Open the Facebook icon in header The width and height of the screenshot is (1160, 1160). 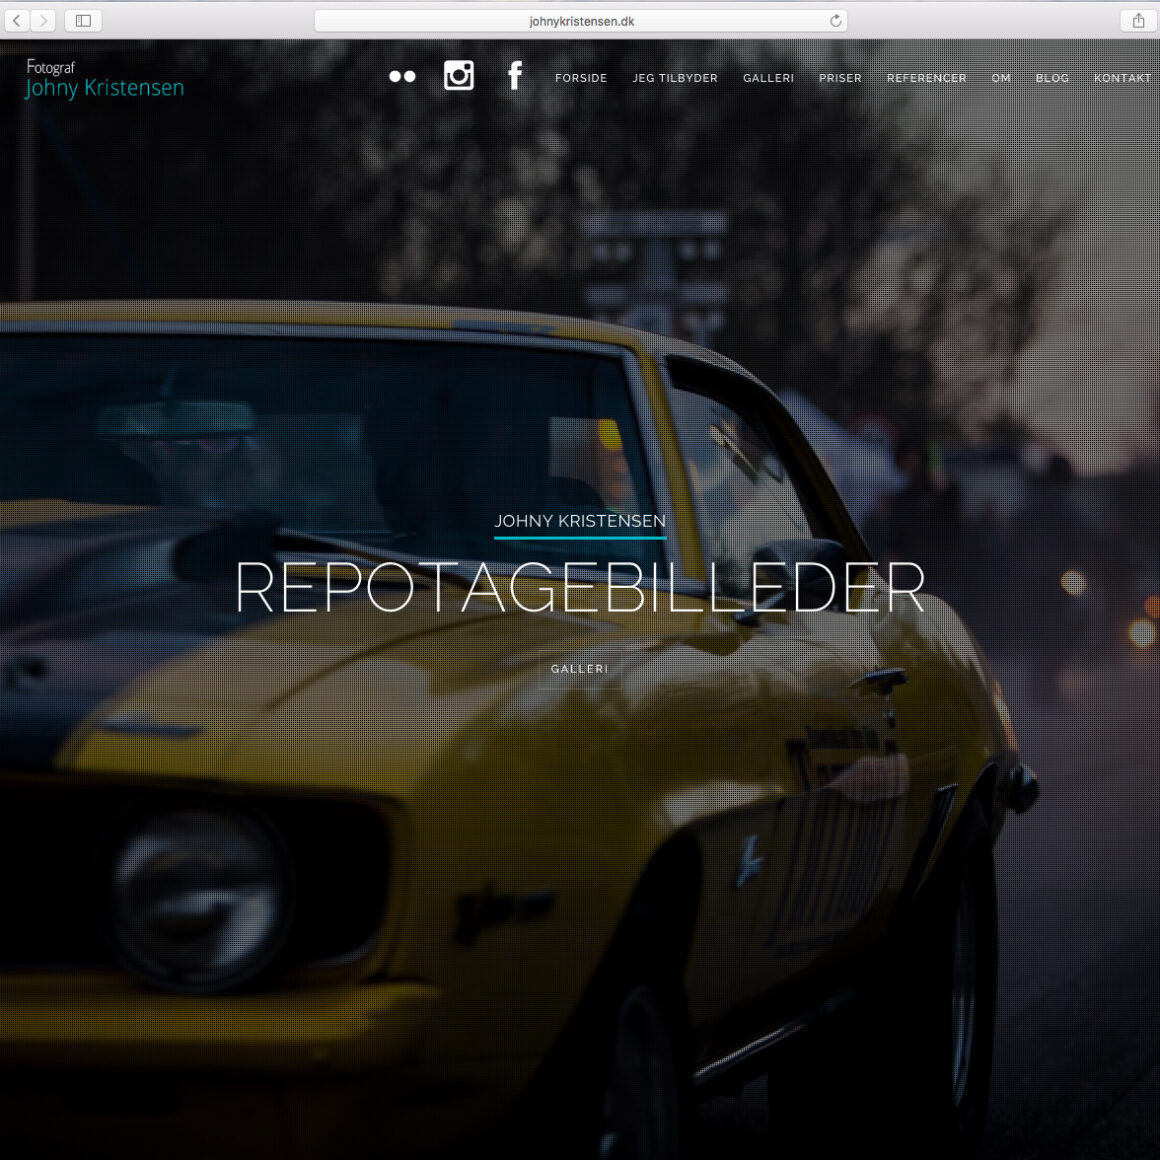click(x=515, y=75)
